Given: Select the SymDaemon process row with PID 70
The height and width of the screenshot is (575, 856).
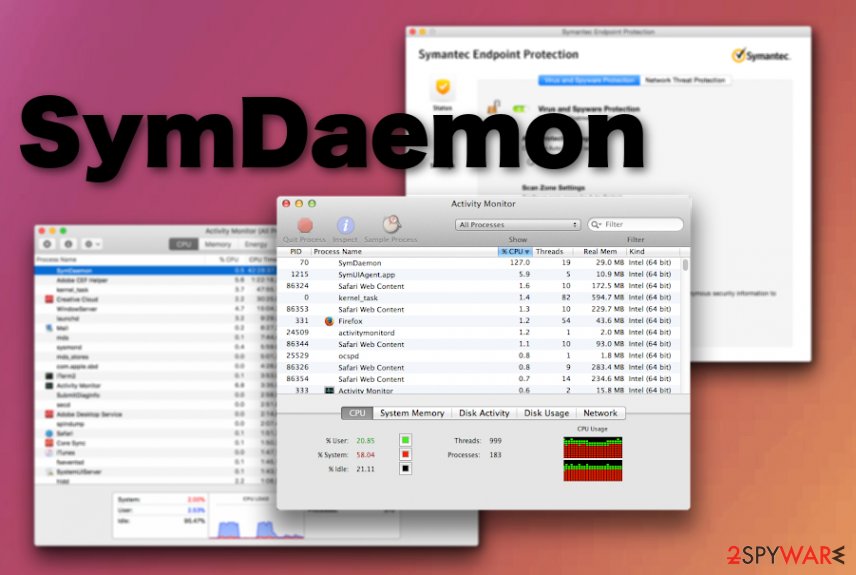Looking at the screenshot, I should click(479, 263).
